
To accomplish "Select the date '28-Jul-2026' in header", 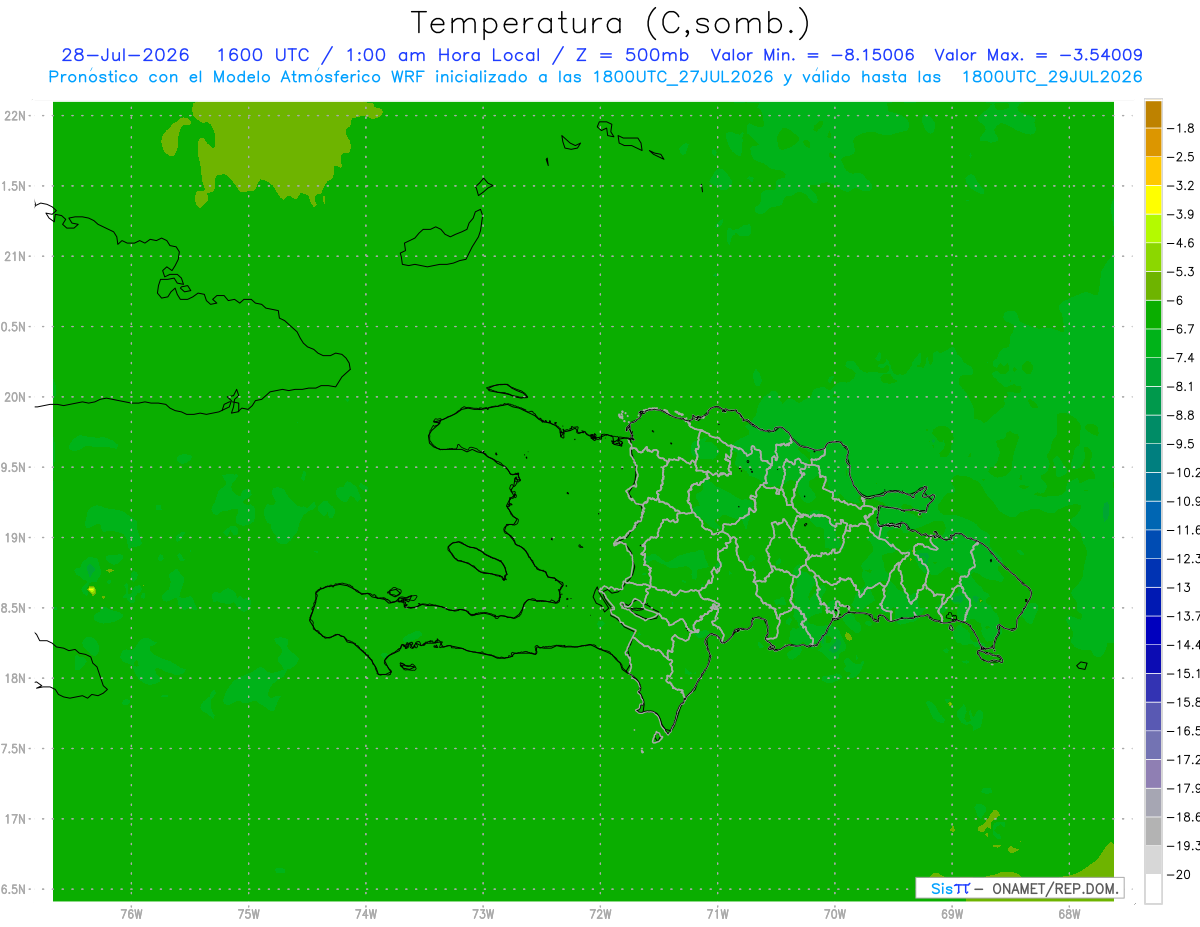I will click(x=125, y=55).
